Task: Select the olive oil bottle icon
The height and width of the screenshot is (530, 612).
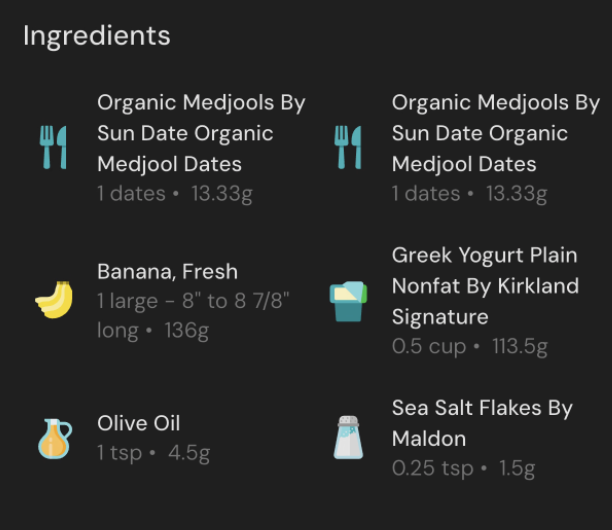Action: pyautogui.click(x=54, y=438)
